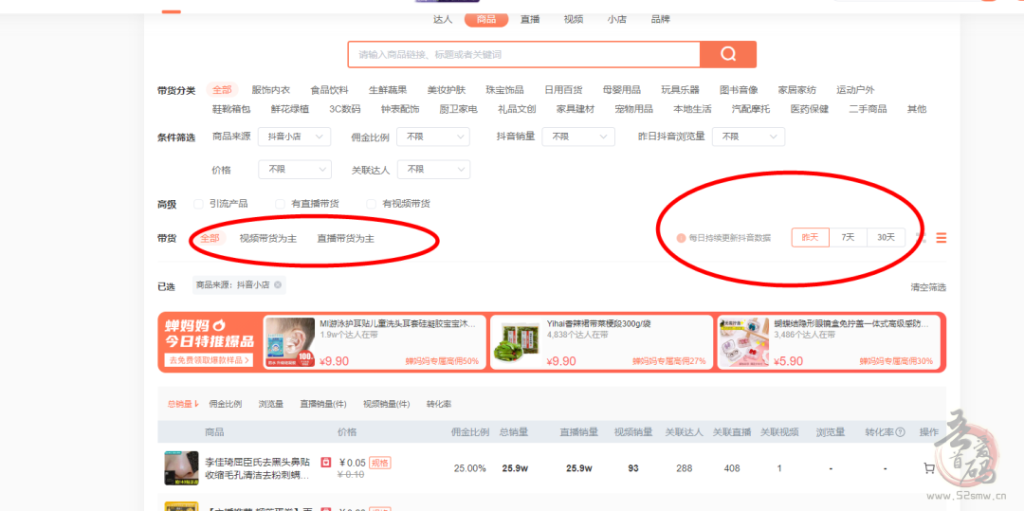The image size is (1024, 511).
Task: Open the 价格 dropdown
Action: tap(295, 169)
